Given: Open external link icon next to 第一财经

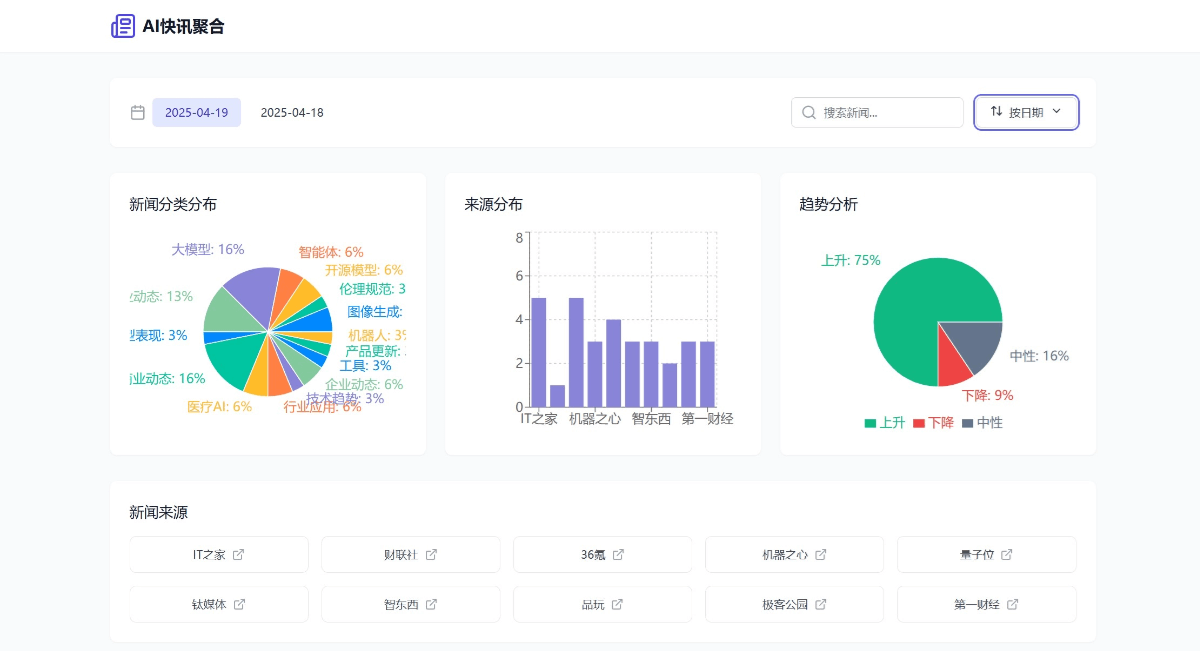Looking at the screenshot, I should [1013, 604].
